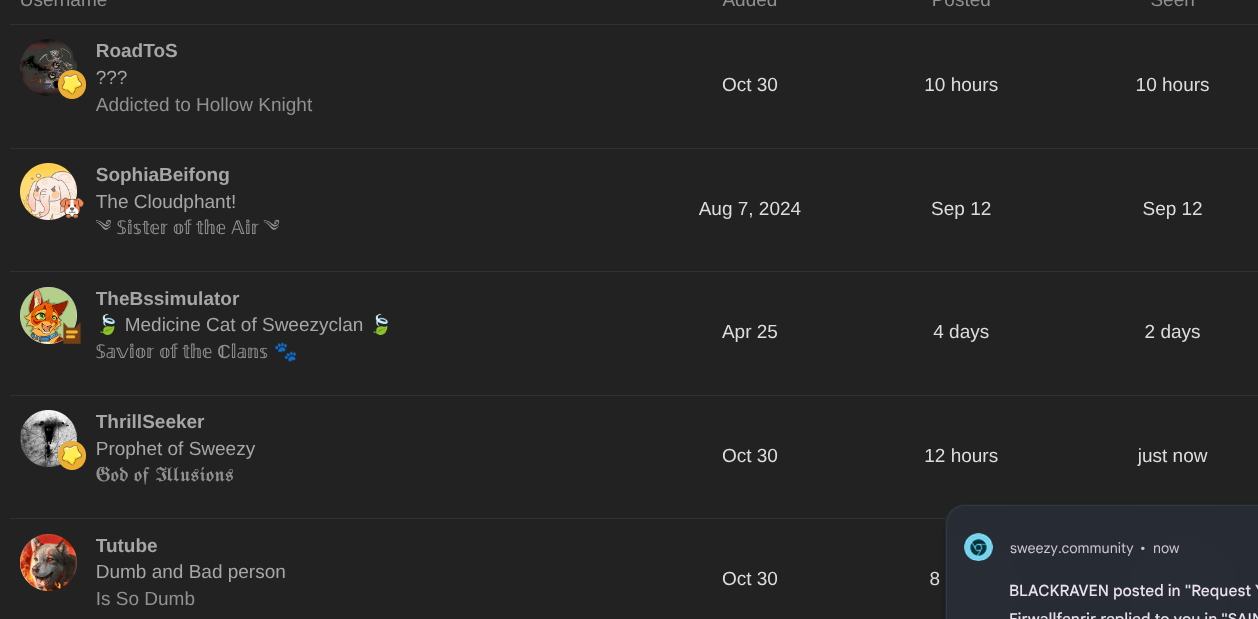Click the dog flair badge on SophiaBeifong's avatar

pyautogui.click(x=71, y=208)
